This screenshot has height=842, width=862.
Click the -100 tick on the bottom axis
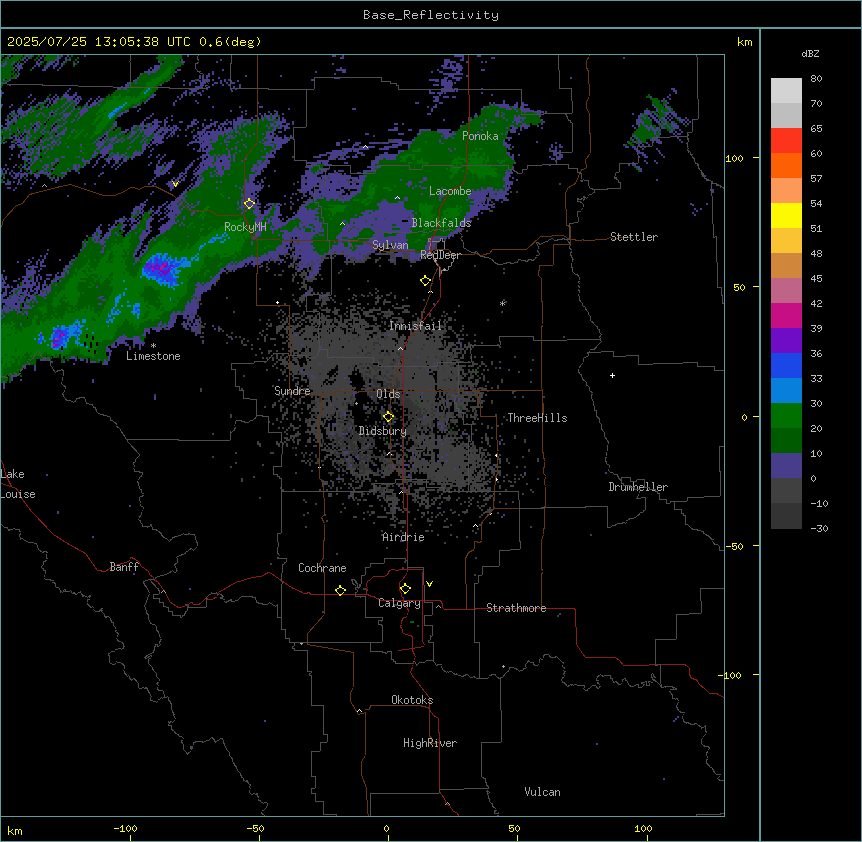(125, 828)
